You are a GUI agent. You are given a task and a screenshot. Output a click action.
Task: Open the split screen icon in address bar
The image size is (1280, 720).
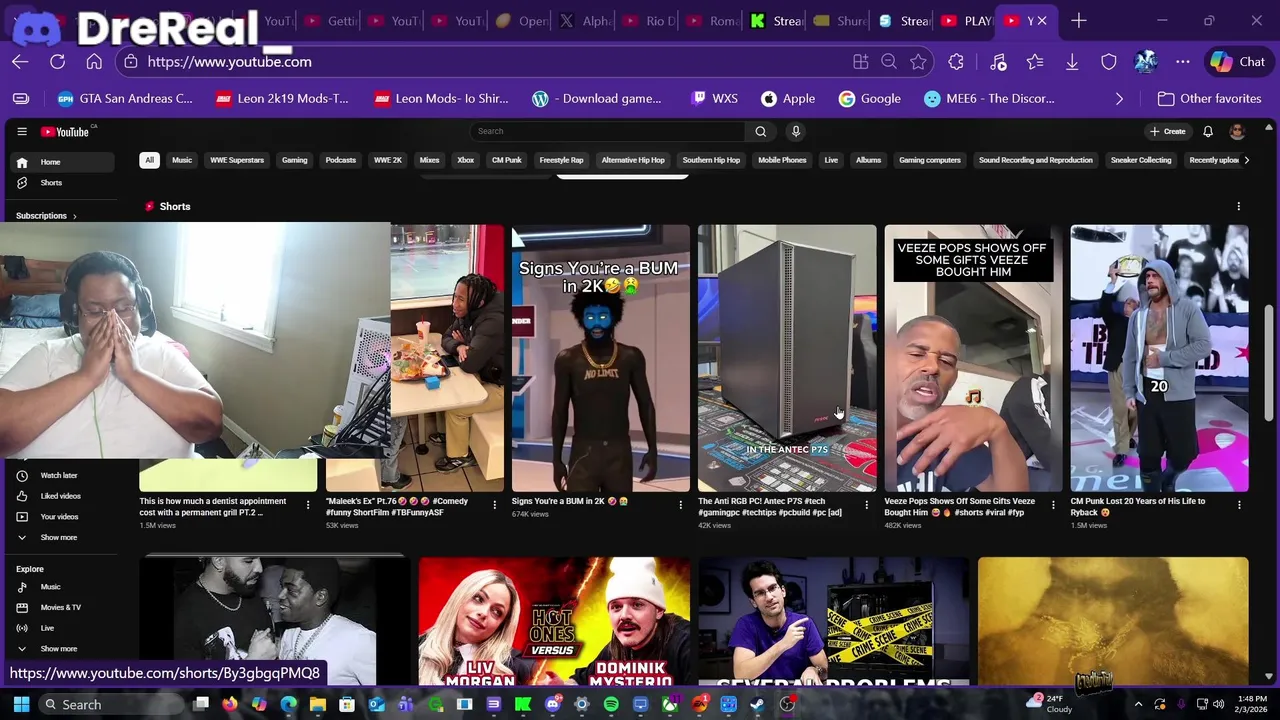(860, 62)
